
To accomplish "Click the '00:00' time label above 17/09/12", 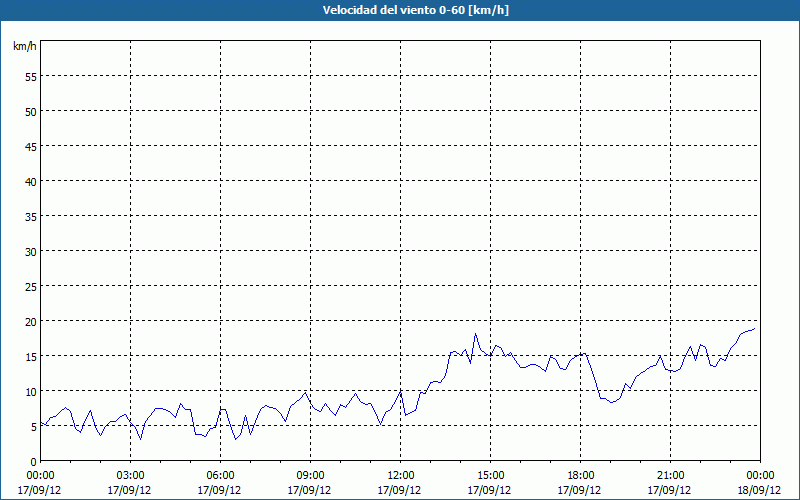I will click(40, 476).
